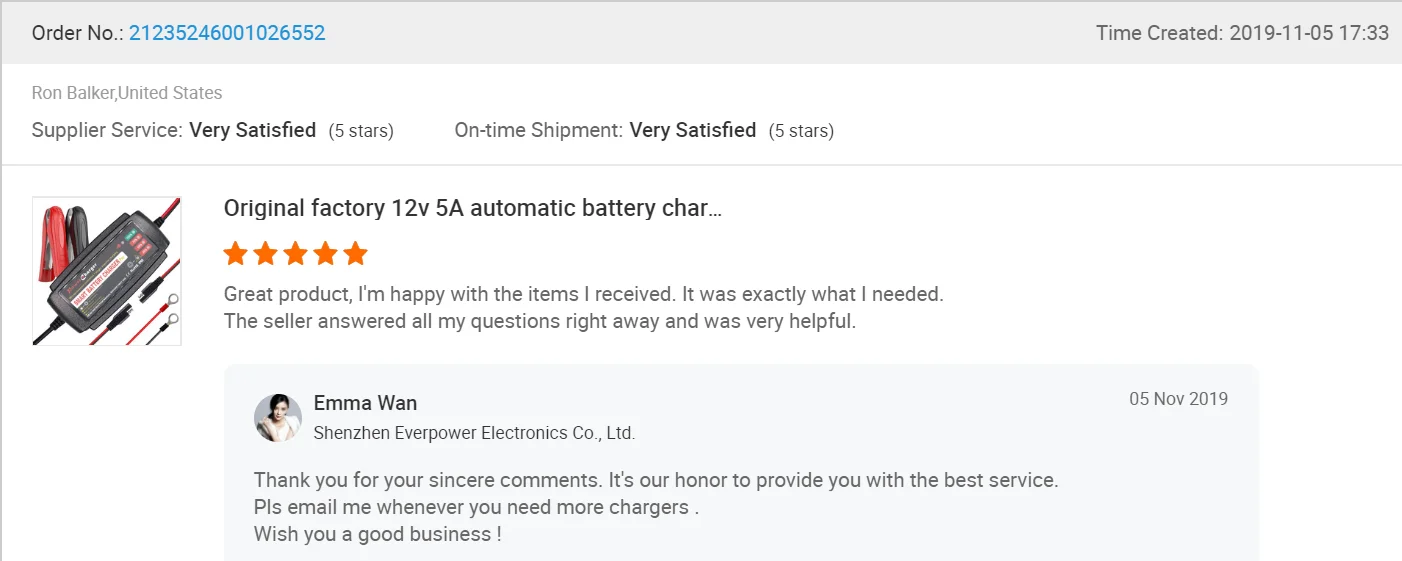Click the third orange rating star

(x=296, y=253)
